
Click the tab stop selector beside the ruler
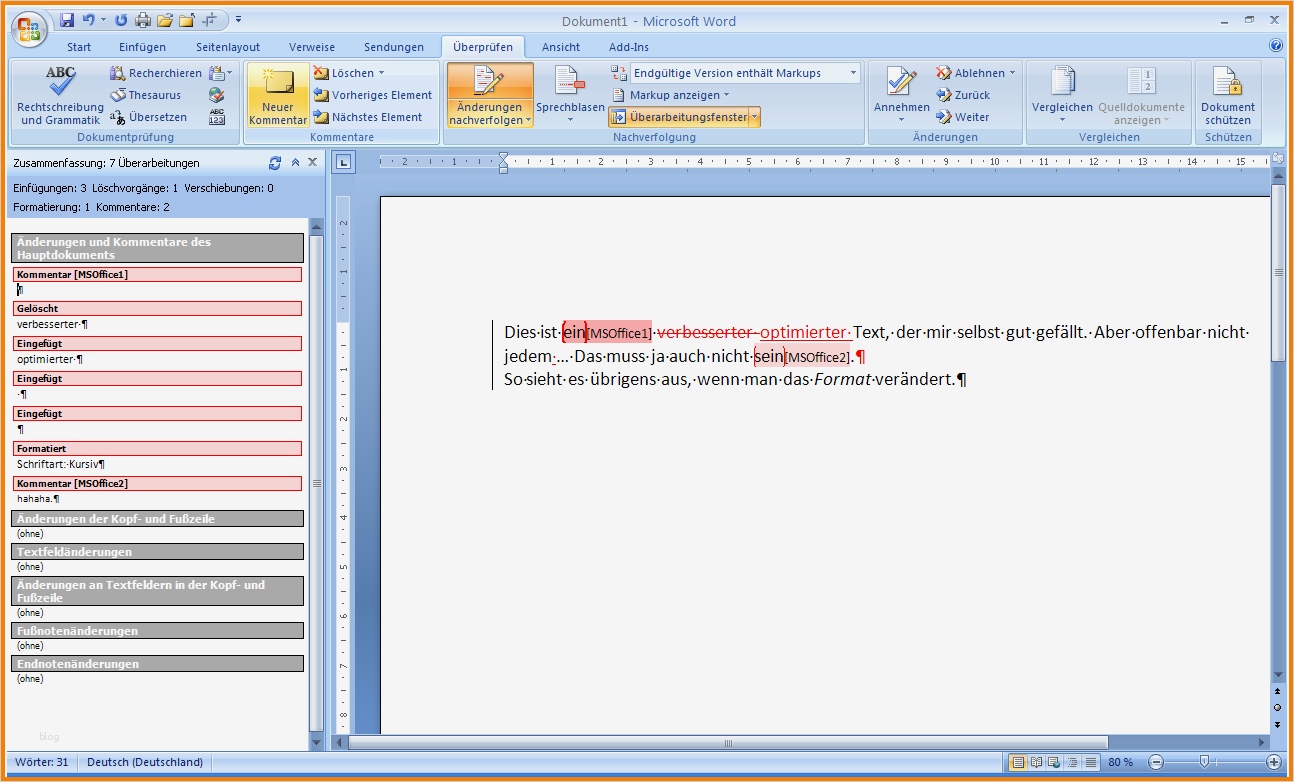click(342, 161)
